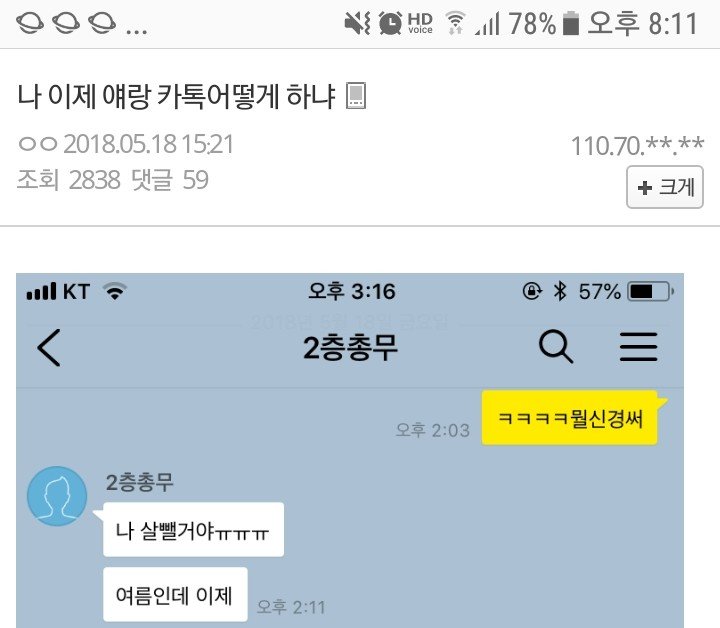This screenshot has height=628, width=720.
Task: Tap the first planet notification icon
Action: click(30, 22)
